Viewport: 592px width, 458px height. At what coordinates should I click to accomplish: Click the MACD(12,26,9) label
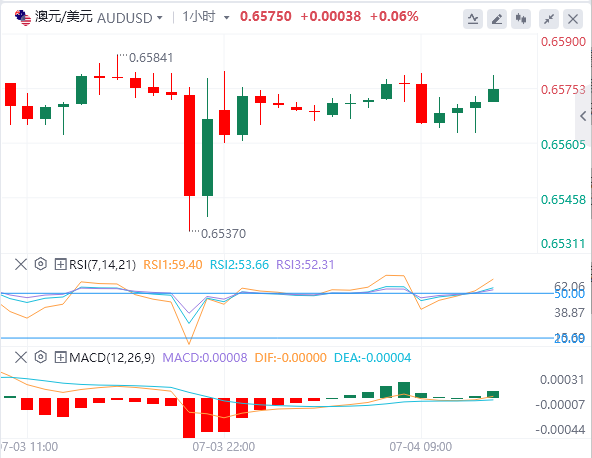coord(112,358)
